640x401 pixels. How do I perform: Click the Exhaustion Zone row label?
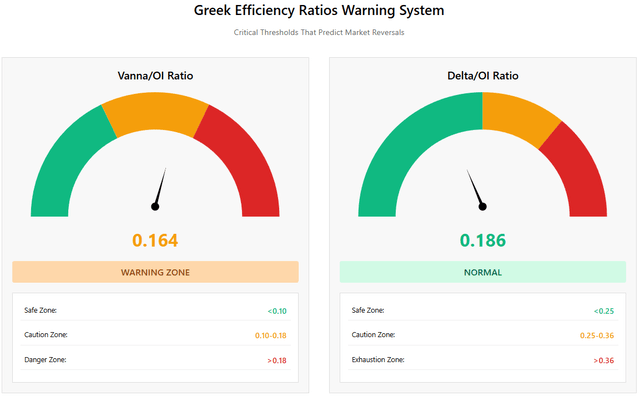pos(378,359)
